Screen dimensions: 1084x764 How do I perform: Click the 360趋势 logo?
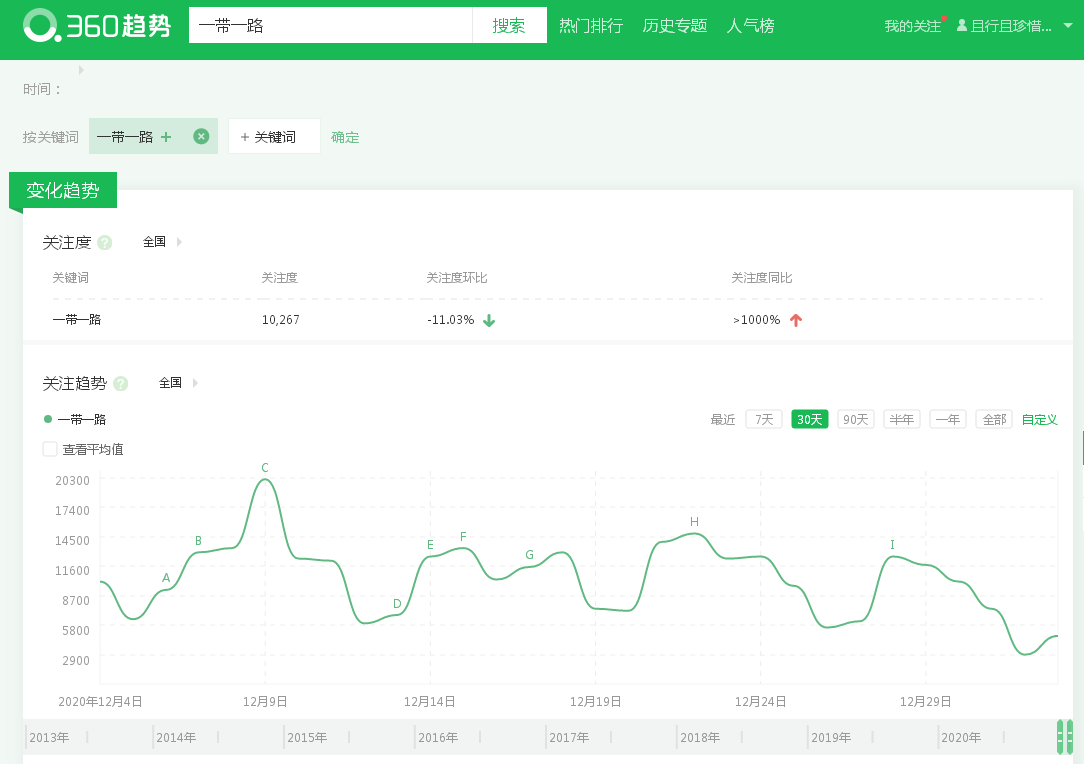97,26
